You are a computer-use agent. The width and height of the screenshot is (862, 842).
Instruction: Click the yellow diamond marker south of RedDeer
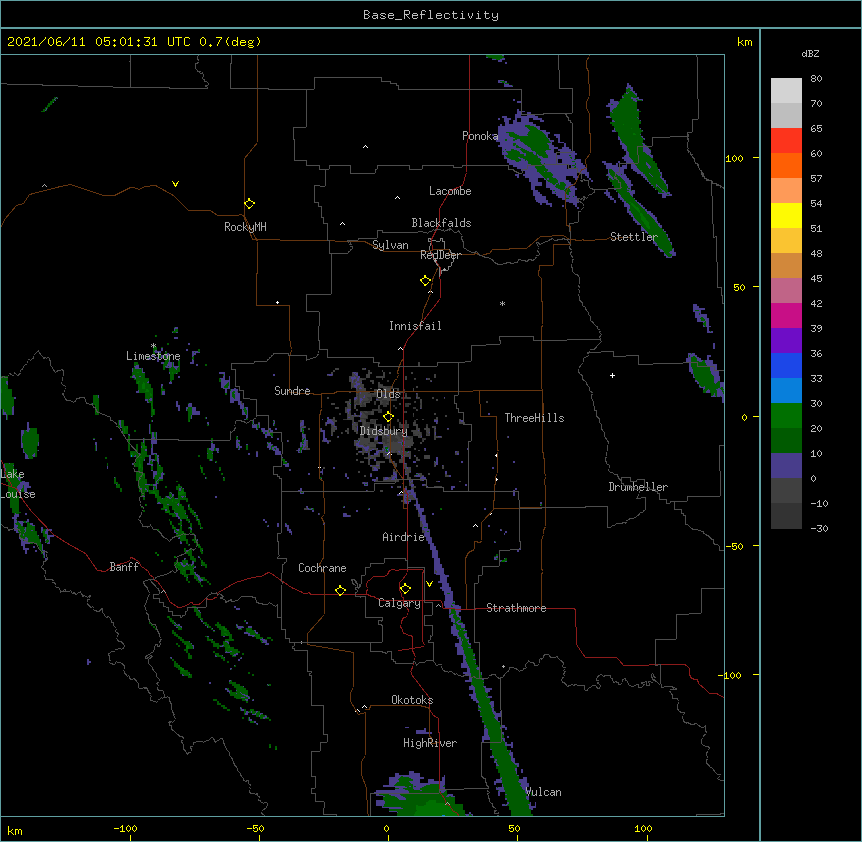[x=426, y=281]
